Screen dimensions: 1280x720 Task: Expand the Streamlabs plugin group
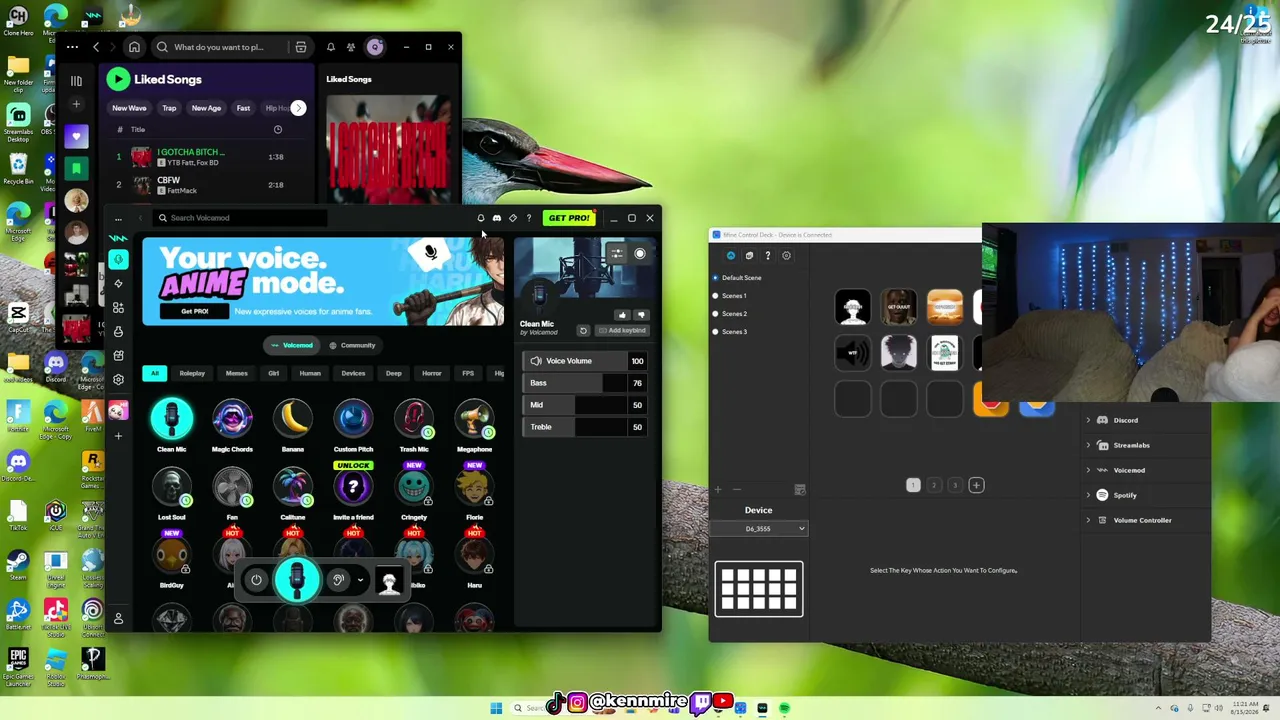pyautogui.click(x=1088, y=445)
